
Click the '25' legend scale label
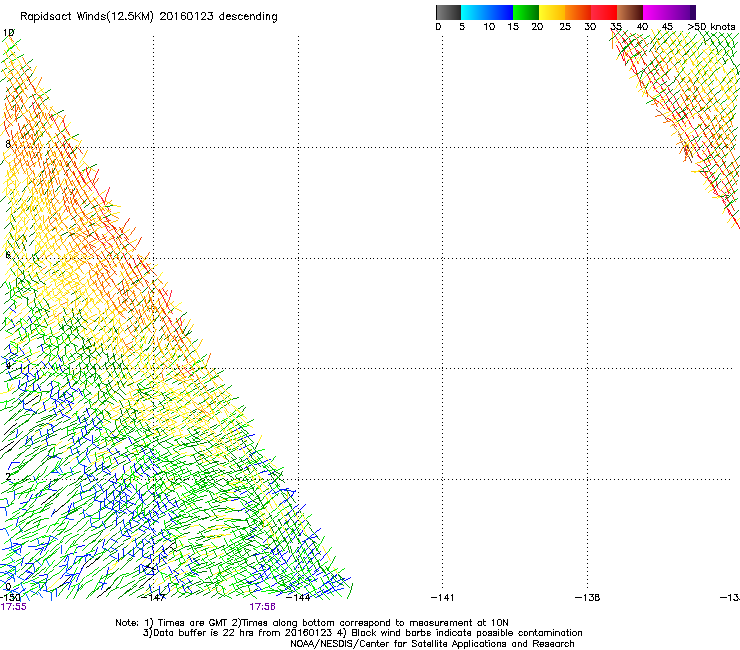(x=565, y=26)
